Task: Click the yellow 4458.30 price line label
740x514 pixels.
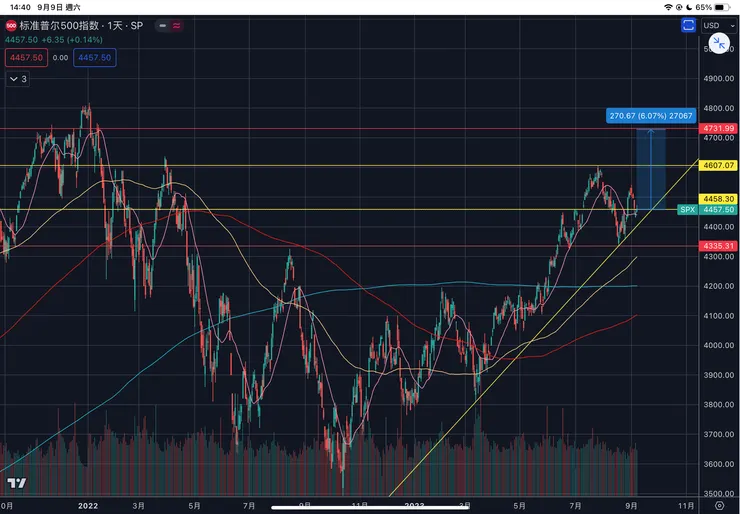Action: (719, 199)
